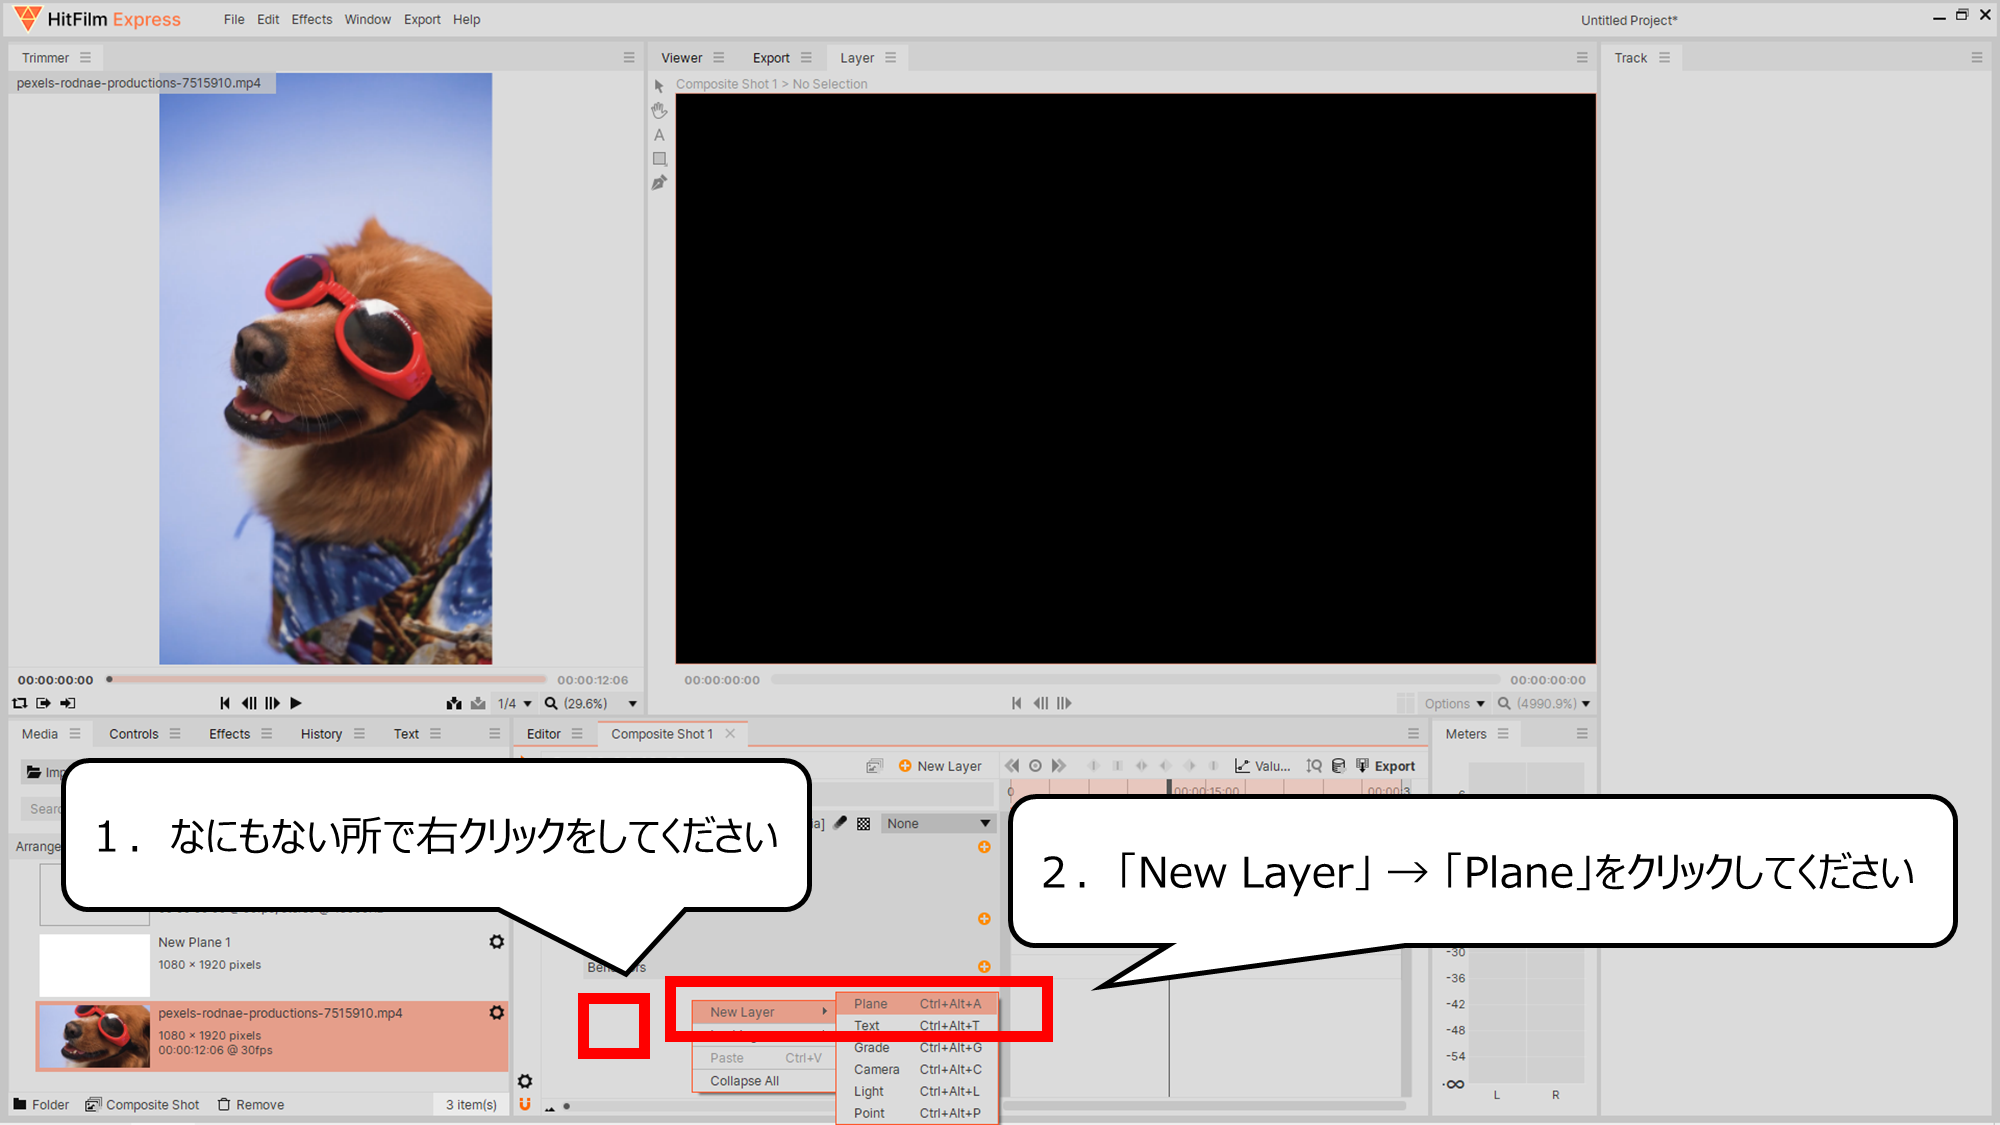
Task: Open Track panel menu icon
Action: [x=1664, y=58]
